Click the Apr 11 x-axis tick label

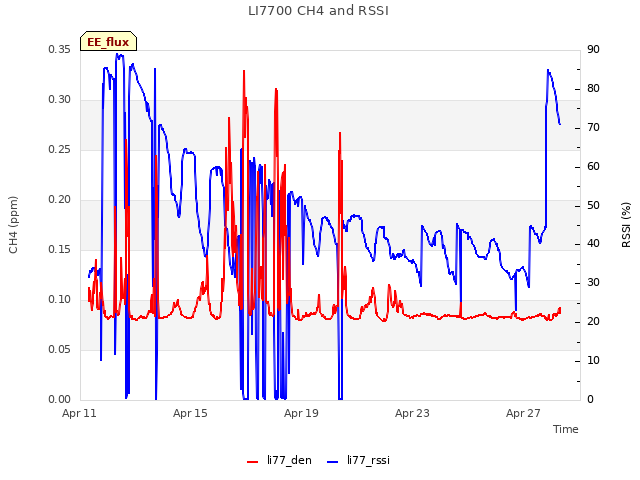79,413
